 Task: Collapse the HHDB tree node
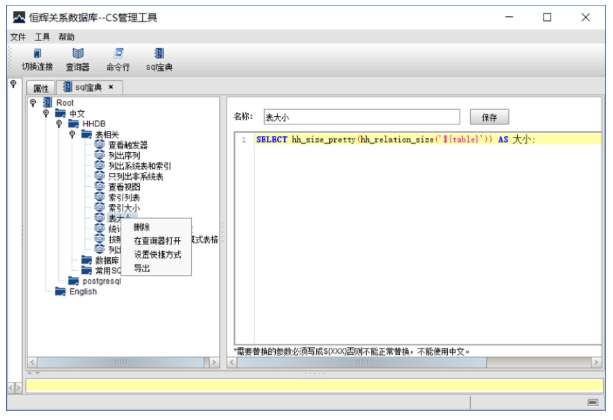coord(59,124)
